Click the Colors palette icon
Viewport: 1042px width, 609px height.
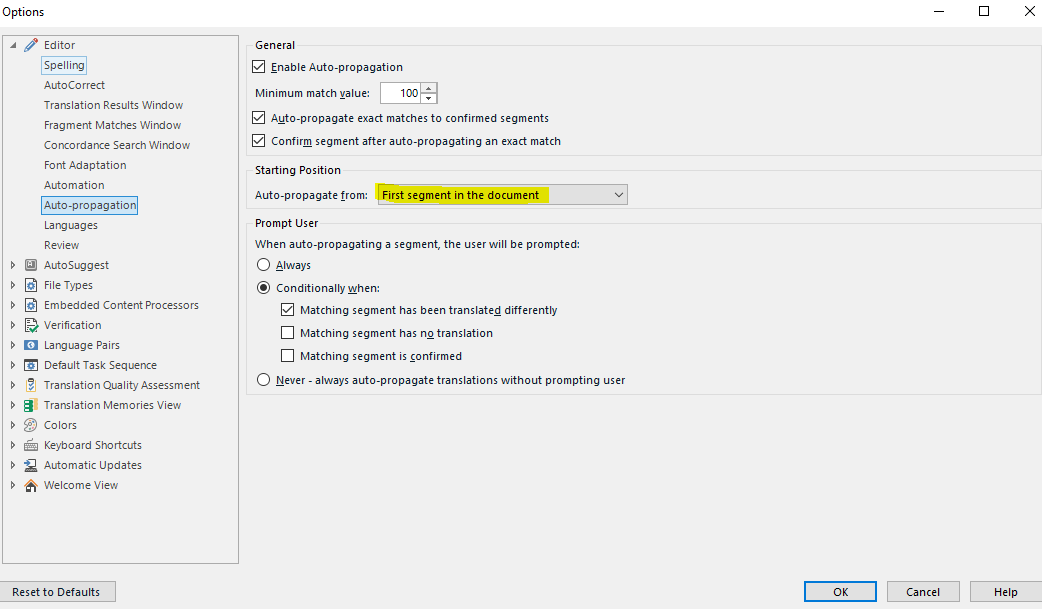point(31,425)
